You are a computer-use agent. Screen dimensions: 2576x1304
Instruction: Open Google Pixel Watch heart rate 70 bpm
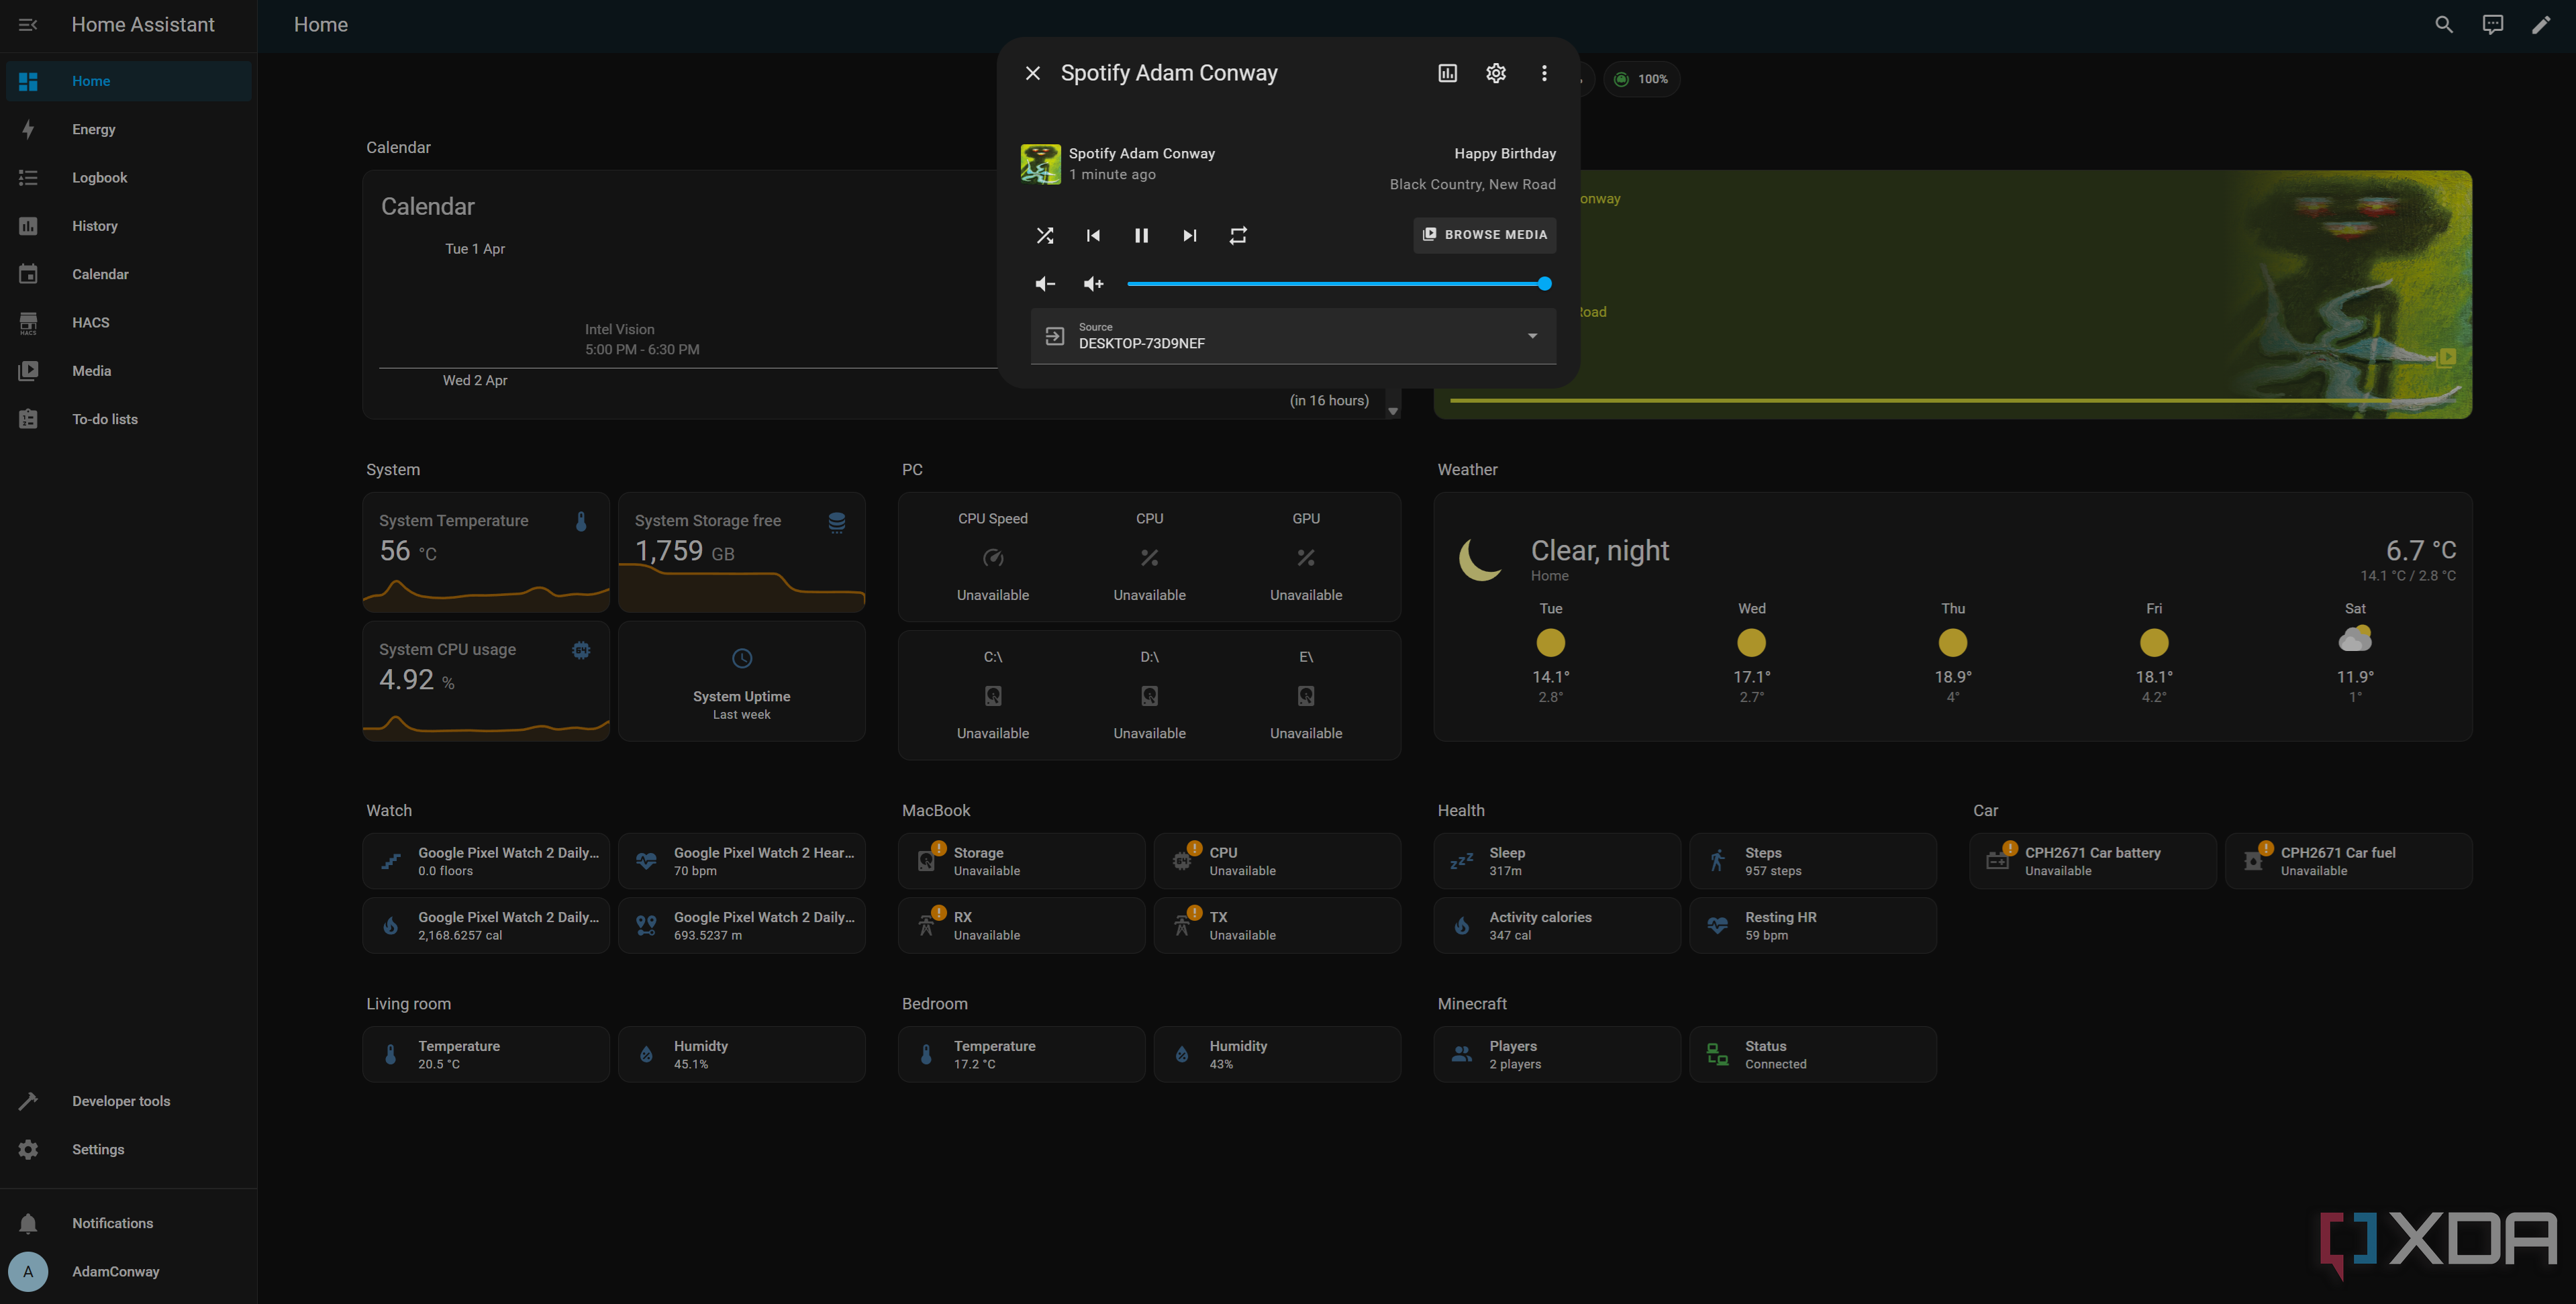pyautogui.click(x=741, y=861)
